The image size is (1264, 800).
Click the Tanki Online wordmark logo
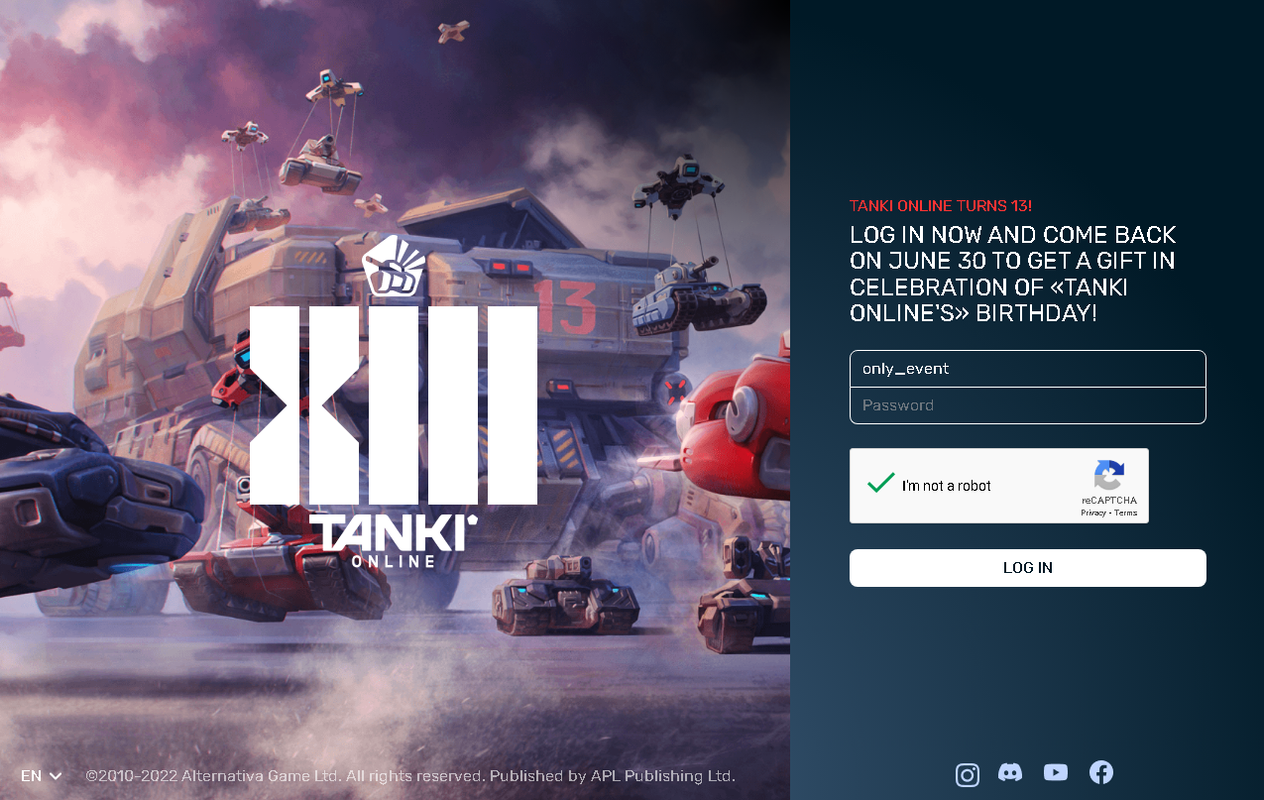point(393,541)
